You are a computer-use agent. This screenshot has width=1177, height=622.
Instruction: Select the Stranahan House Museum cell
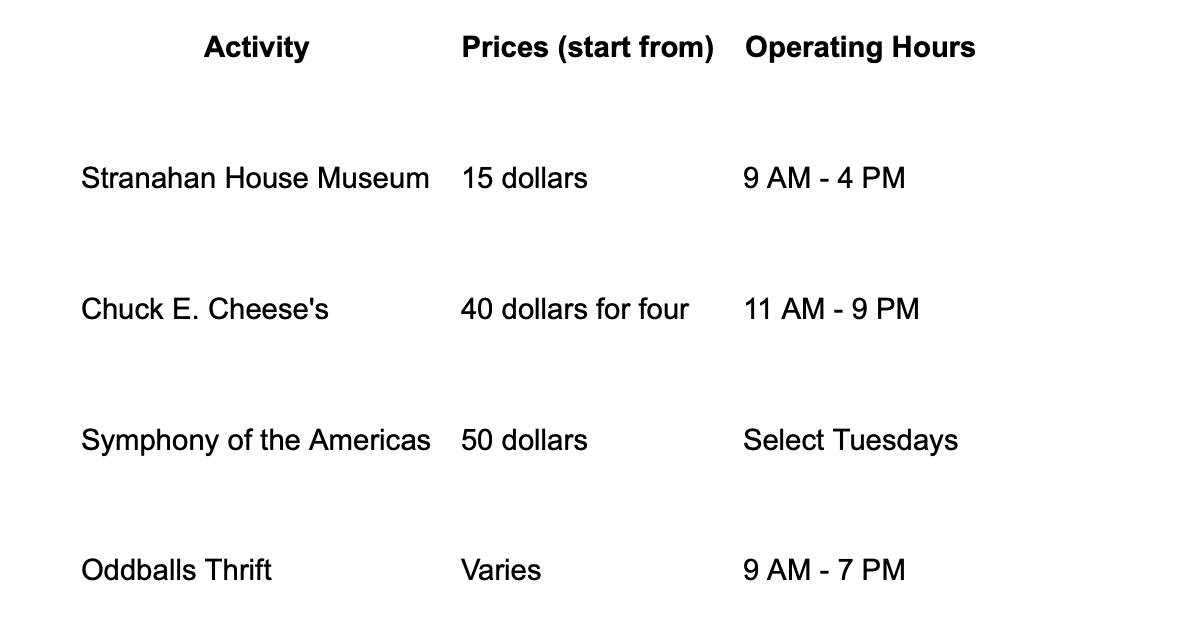point(255,179)
